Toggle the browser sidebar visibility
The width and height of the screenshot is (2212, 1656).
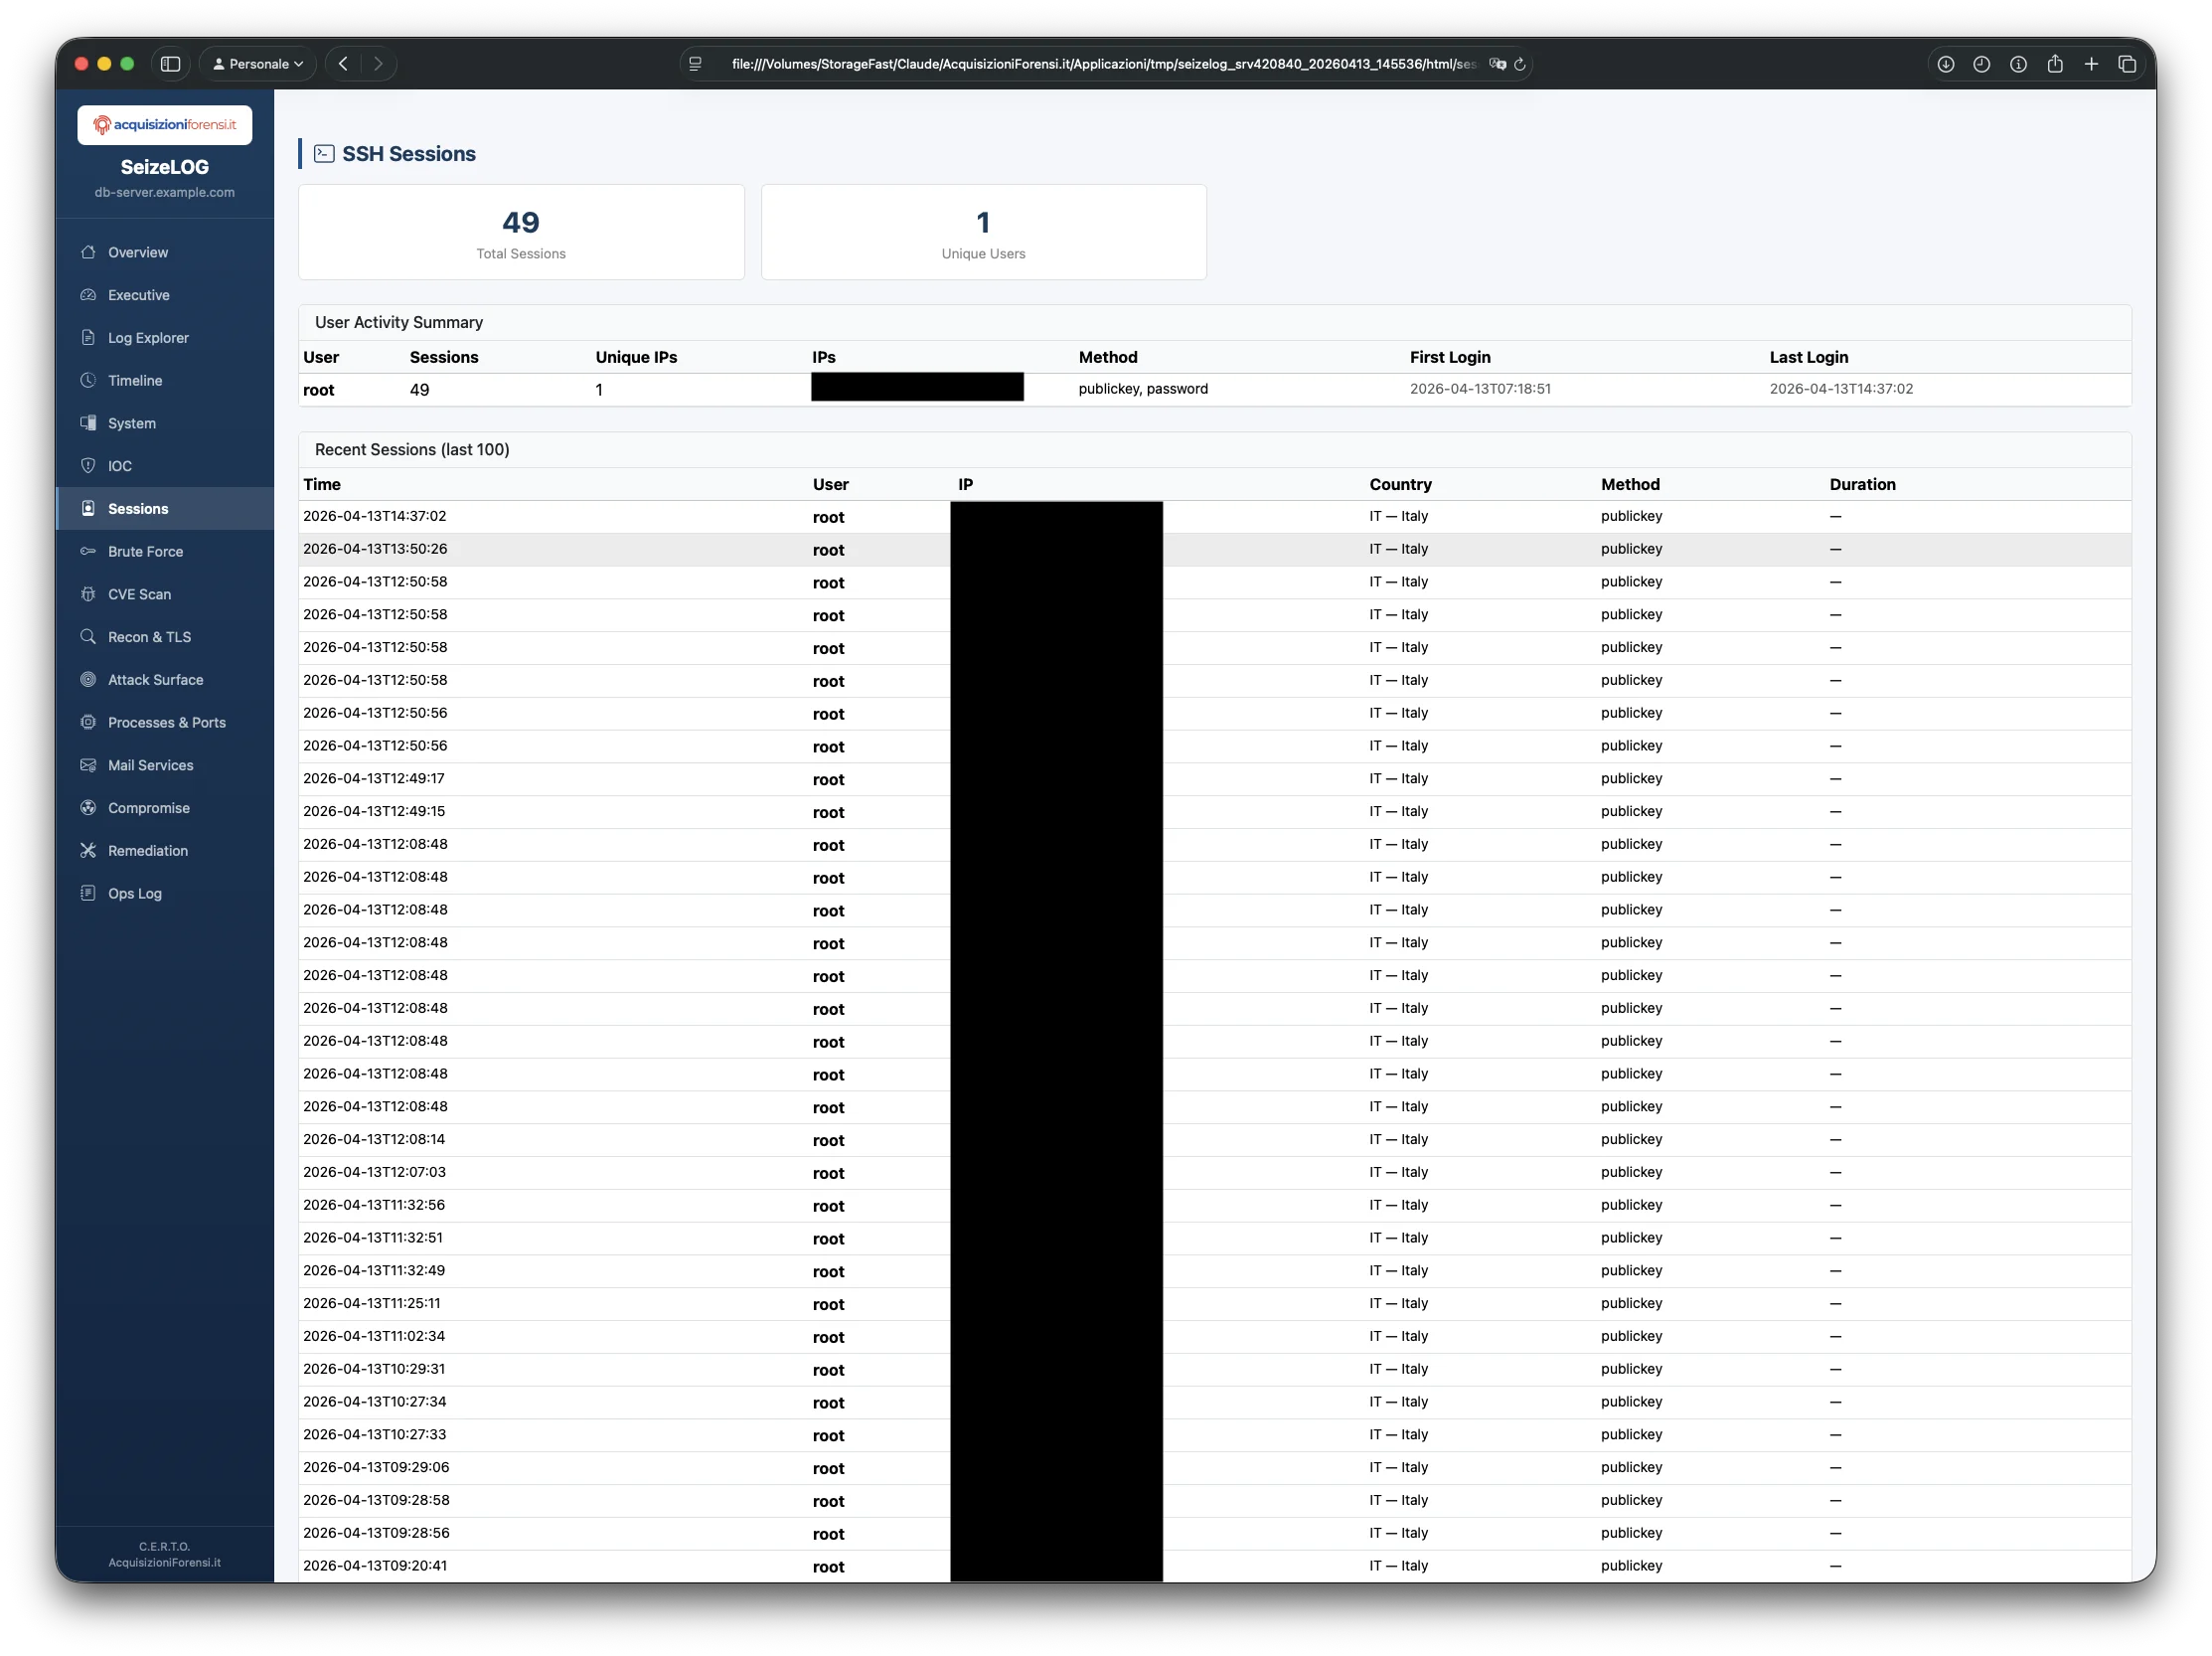coord(170,63)
